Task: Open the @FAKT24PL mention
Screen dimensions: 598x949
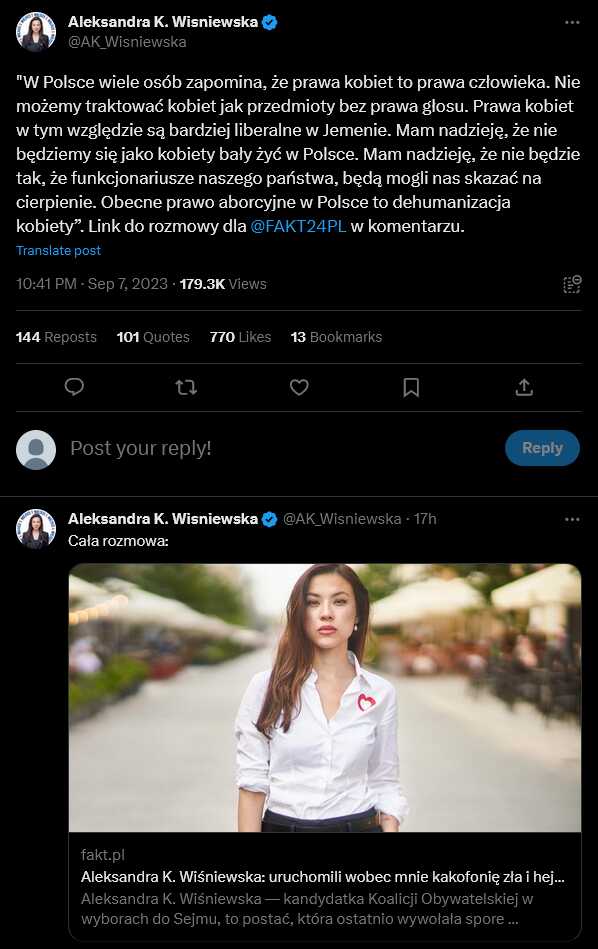Action: tap(298, 226)
